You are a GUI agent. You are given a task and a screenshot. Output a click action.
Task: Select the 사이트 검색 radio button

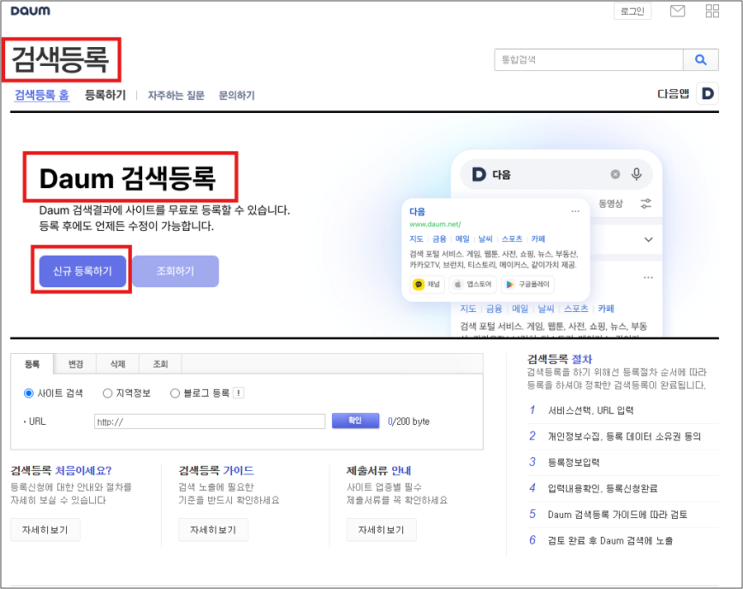tap(28, 393)
